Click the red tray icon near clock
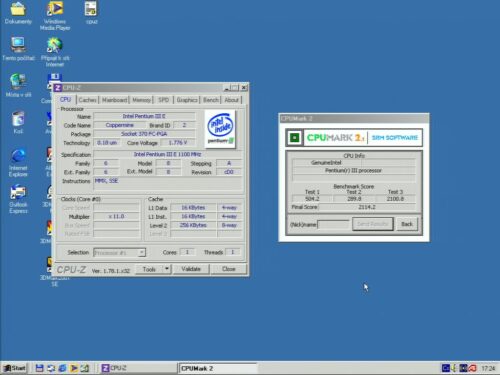 (472, 368)
